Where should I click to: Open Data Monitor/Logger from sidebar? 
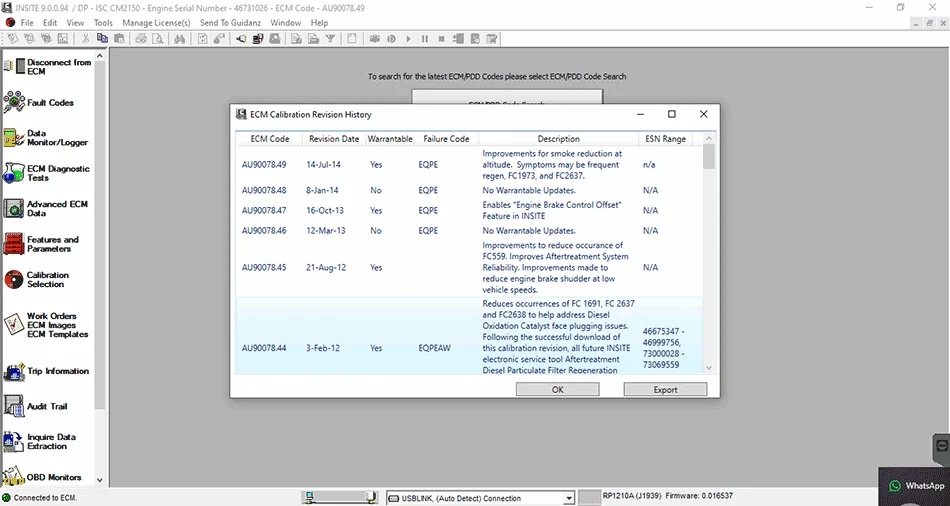(x=13, y=138)
